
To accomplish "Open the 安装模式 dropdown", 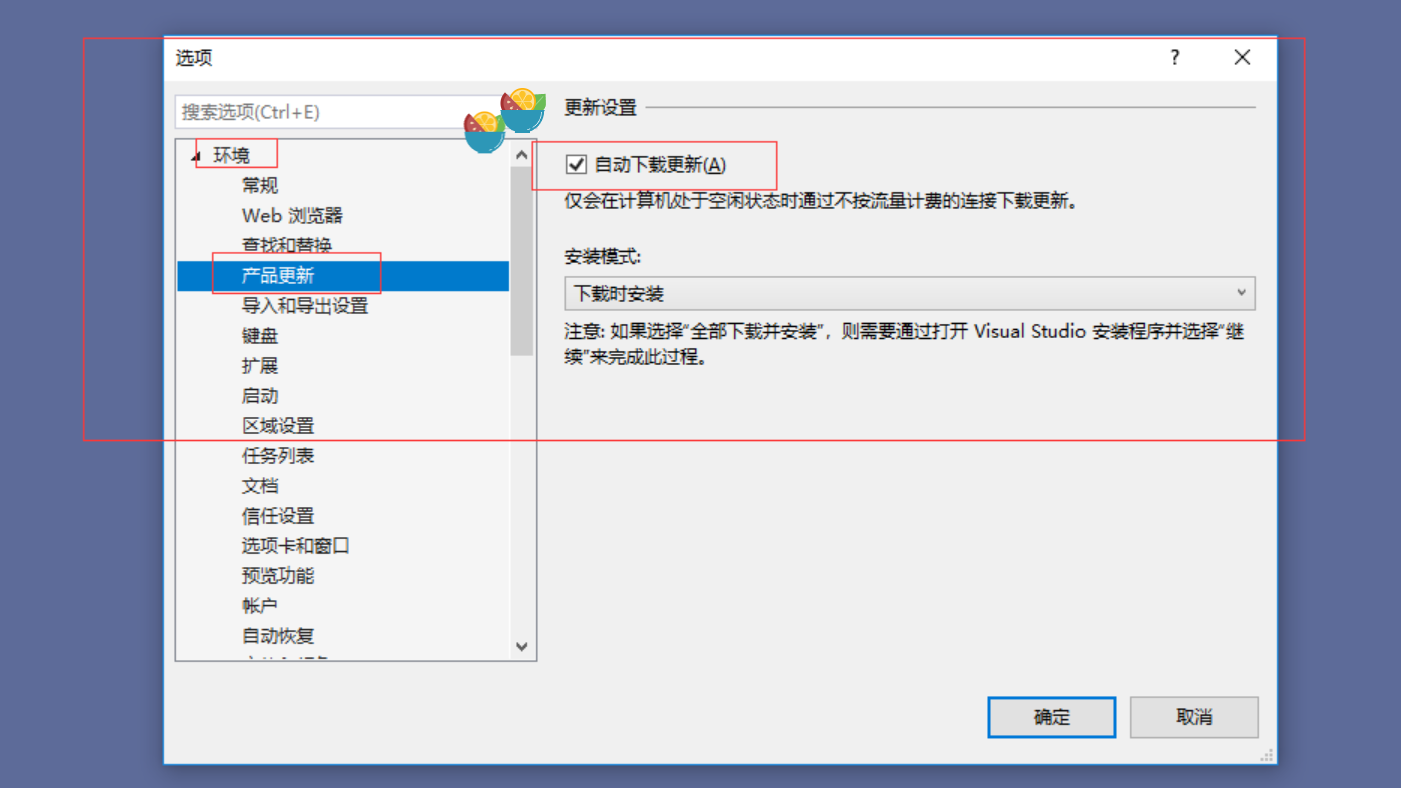I will 909,293.
